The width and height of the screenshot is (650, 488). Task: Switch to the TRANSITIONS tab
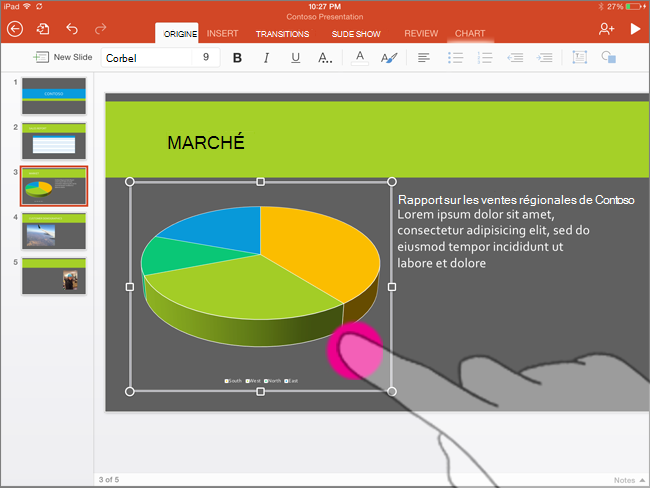pyautogui.click(x=282, y=34)
